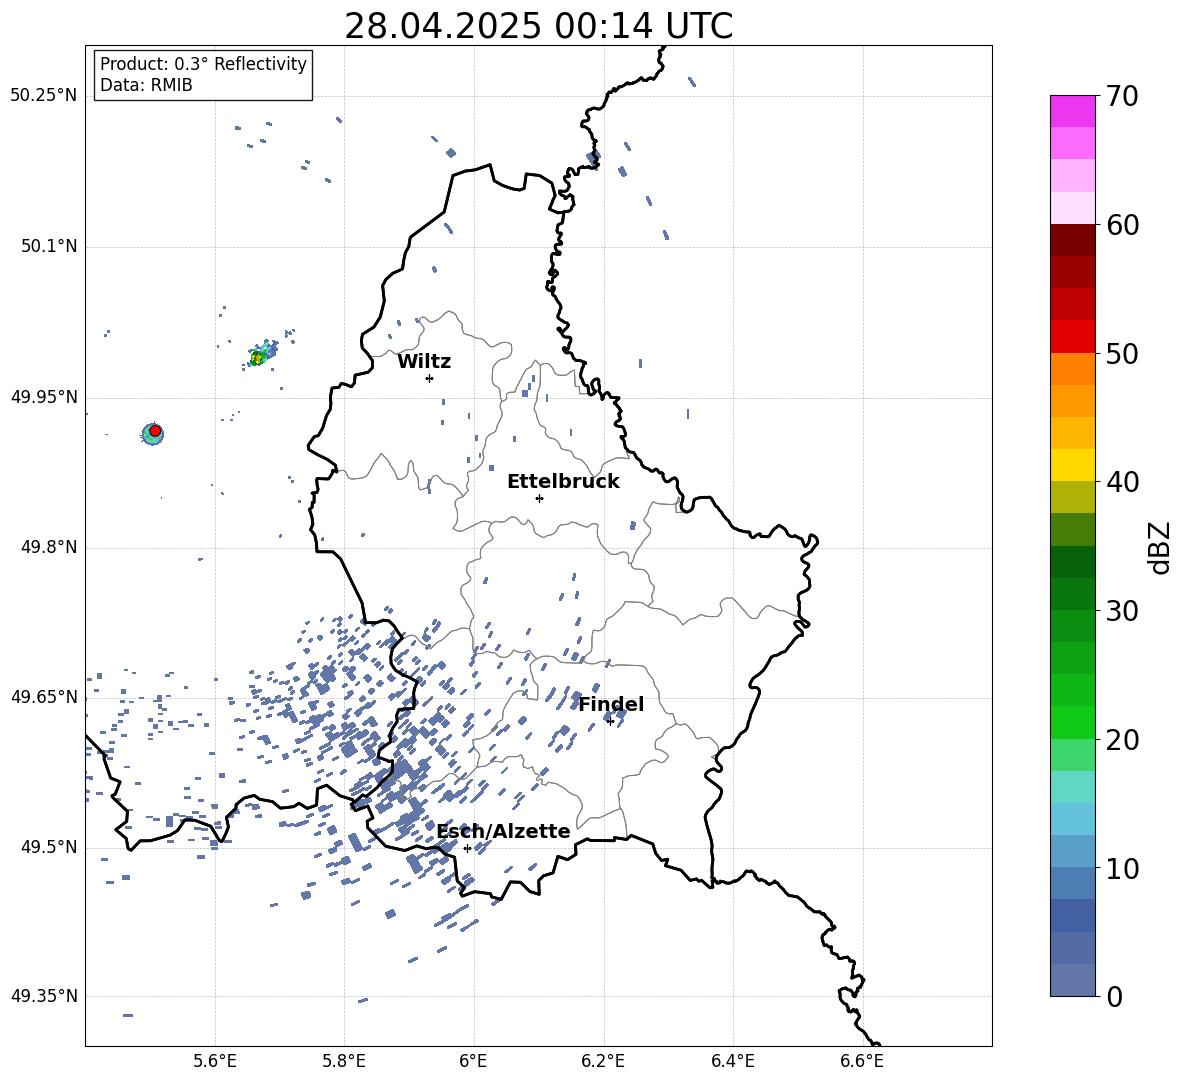Click the 6.6°E longitude label

click(x=862, y=1061)
